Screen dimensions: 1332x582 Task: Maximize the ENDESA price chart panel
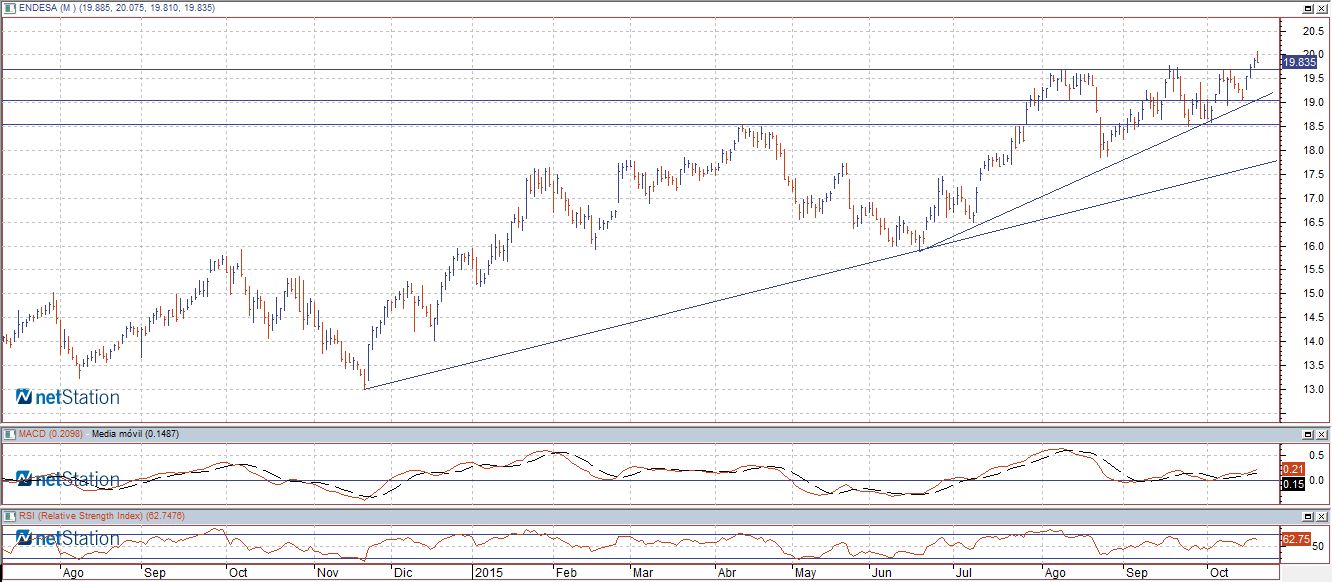[1307, 8]
